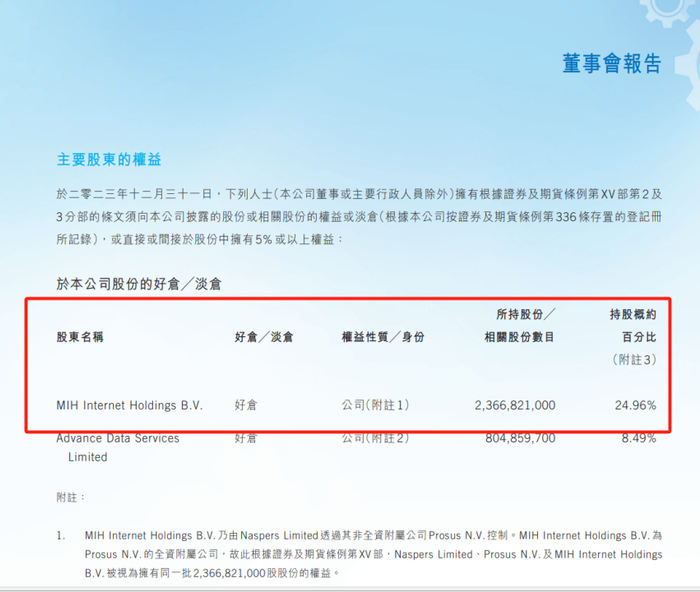Click the 於本公司股份的好倉／淡倉 subheading
The image size is (700, 592).
point(139,283)
